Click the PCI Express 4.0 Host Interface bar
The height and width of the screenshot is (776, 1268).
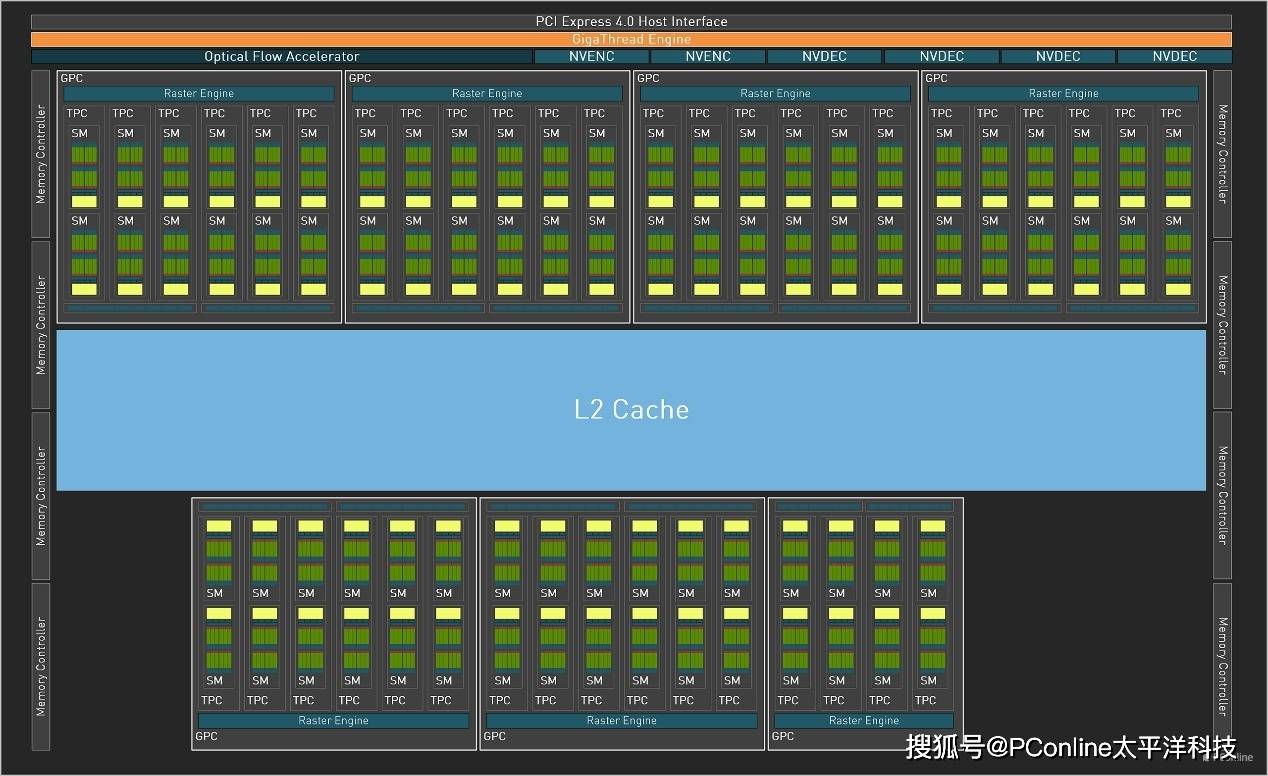coord(631,22)
